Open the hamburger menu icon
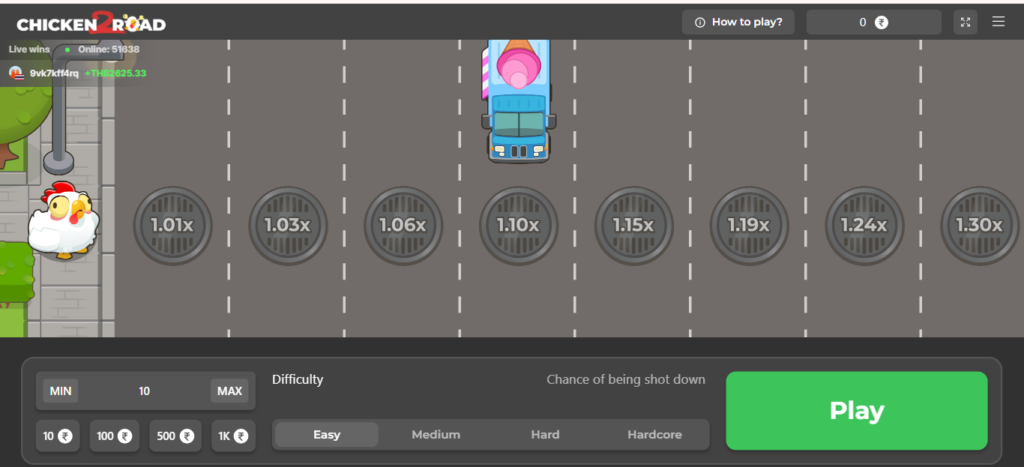 coord(998,22)
